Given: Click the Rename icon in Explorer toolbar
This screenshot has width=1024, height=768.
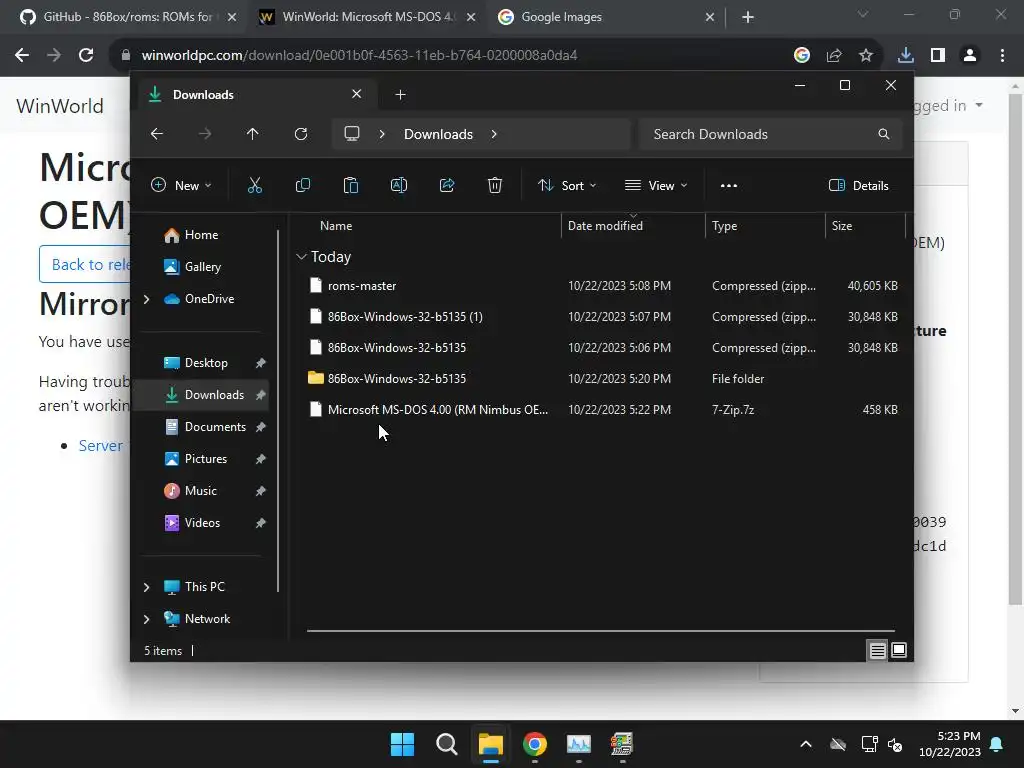Looking at the screenshot, I should (399, 185).
